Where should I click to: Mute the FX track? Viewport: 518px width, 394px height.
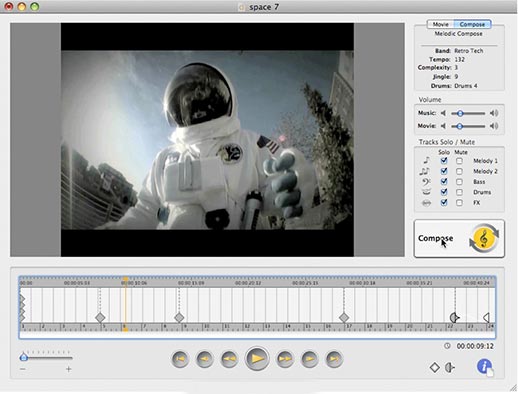tap(459, 203)
